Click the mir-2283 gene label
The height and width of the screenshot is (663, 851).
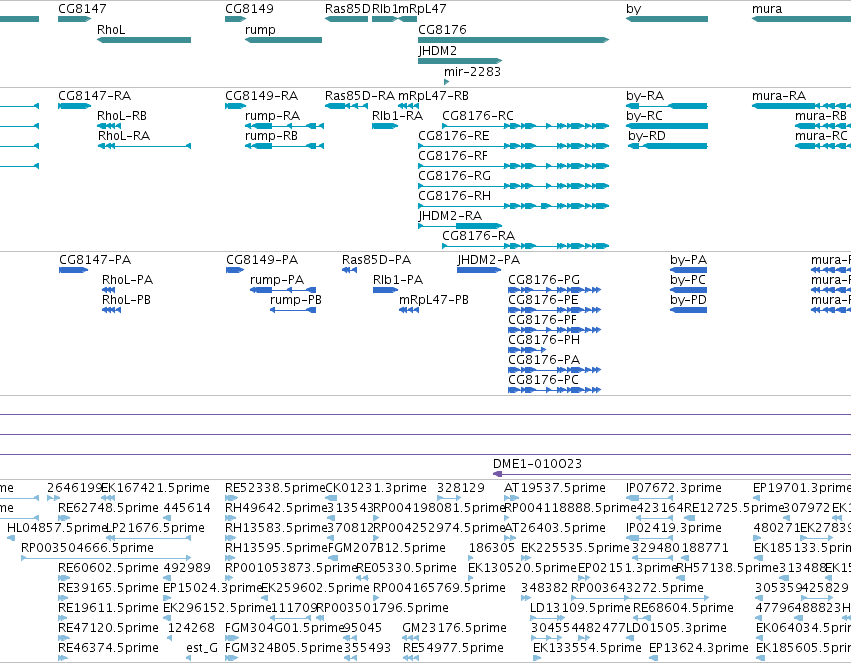click(472, 72)
